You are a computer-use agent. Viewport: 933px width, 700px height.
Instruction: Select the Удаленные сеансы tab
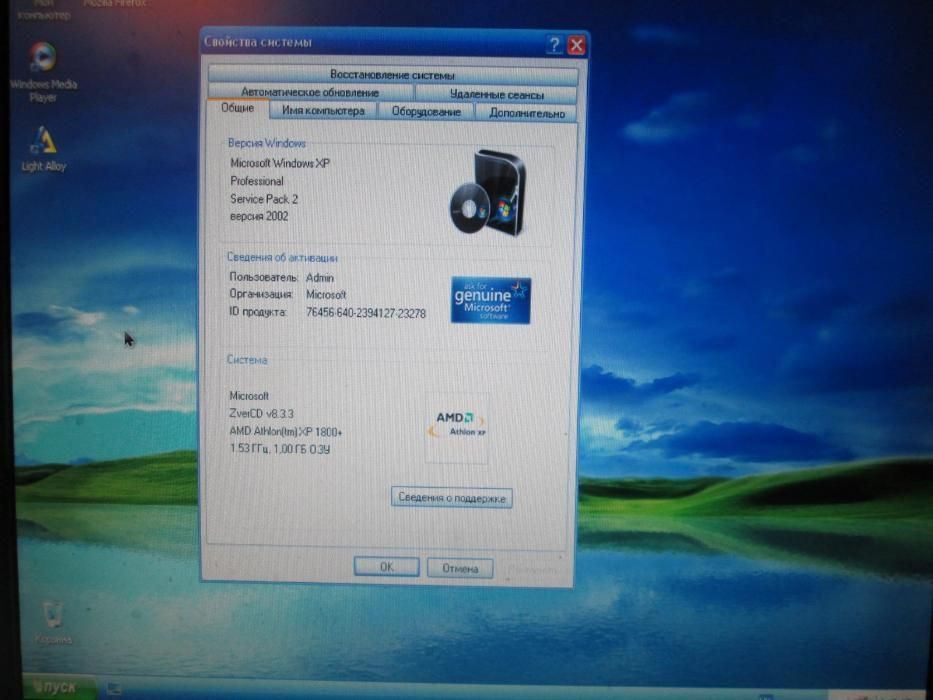[x=496, y=94]
